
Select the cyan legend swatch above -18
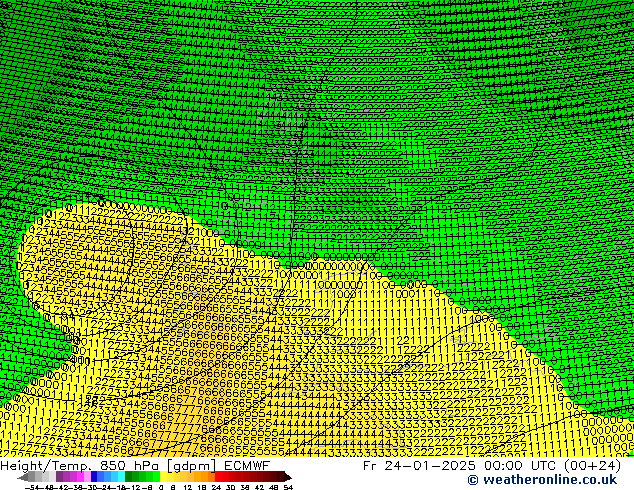click(x=122, y=476)
